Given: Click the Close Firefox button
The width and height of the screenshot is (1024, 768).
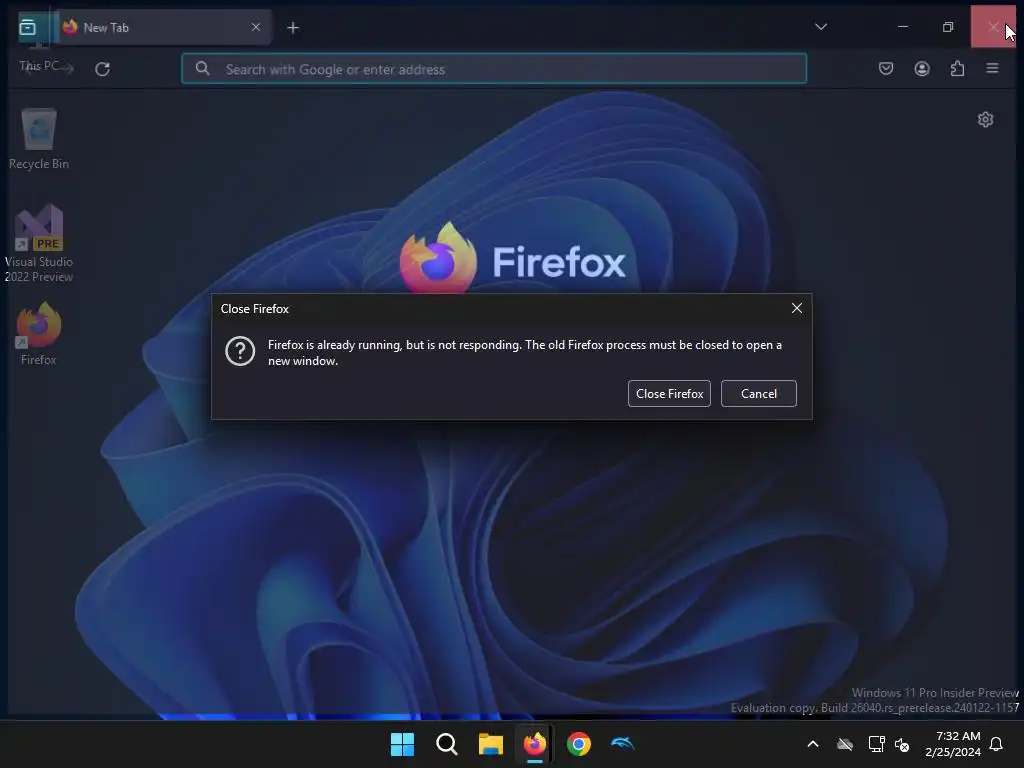Looking at the screenshot, I should pyautogui.click(x=669, y=393).
